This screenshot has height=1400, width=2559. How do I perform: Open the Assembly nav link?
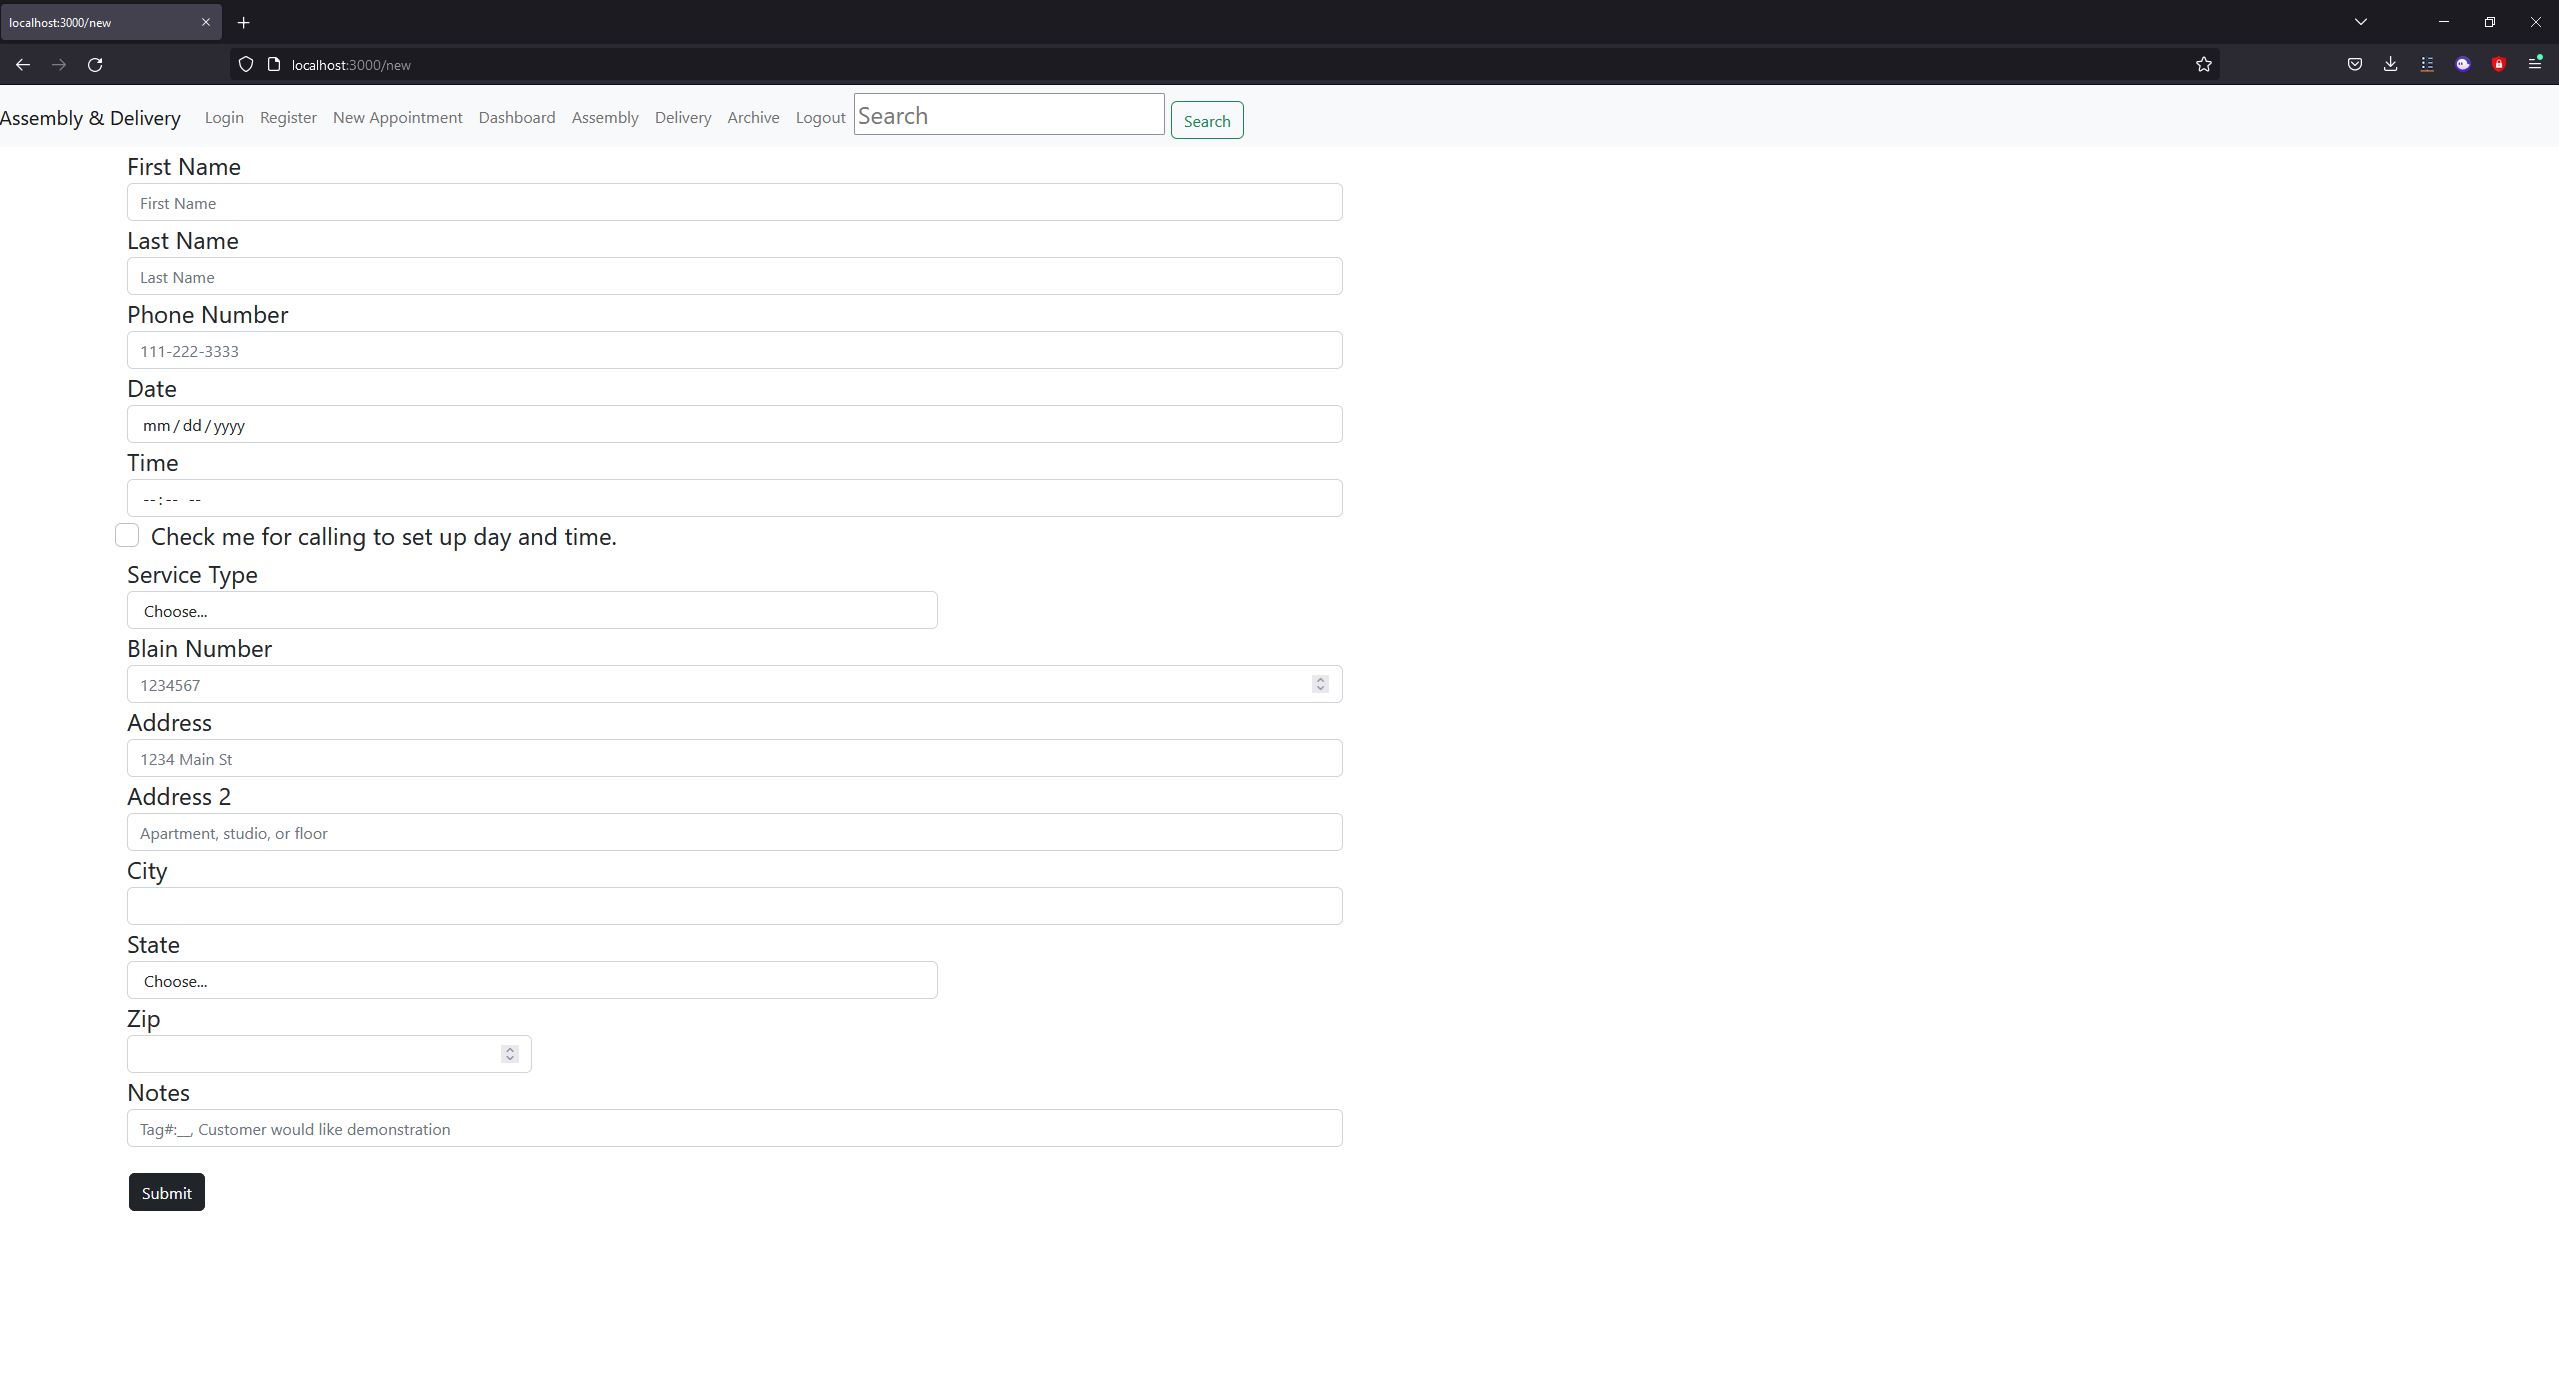(605, 117)
